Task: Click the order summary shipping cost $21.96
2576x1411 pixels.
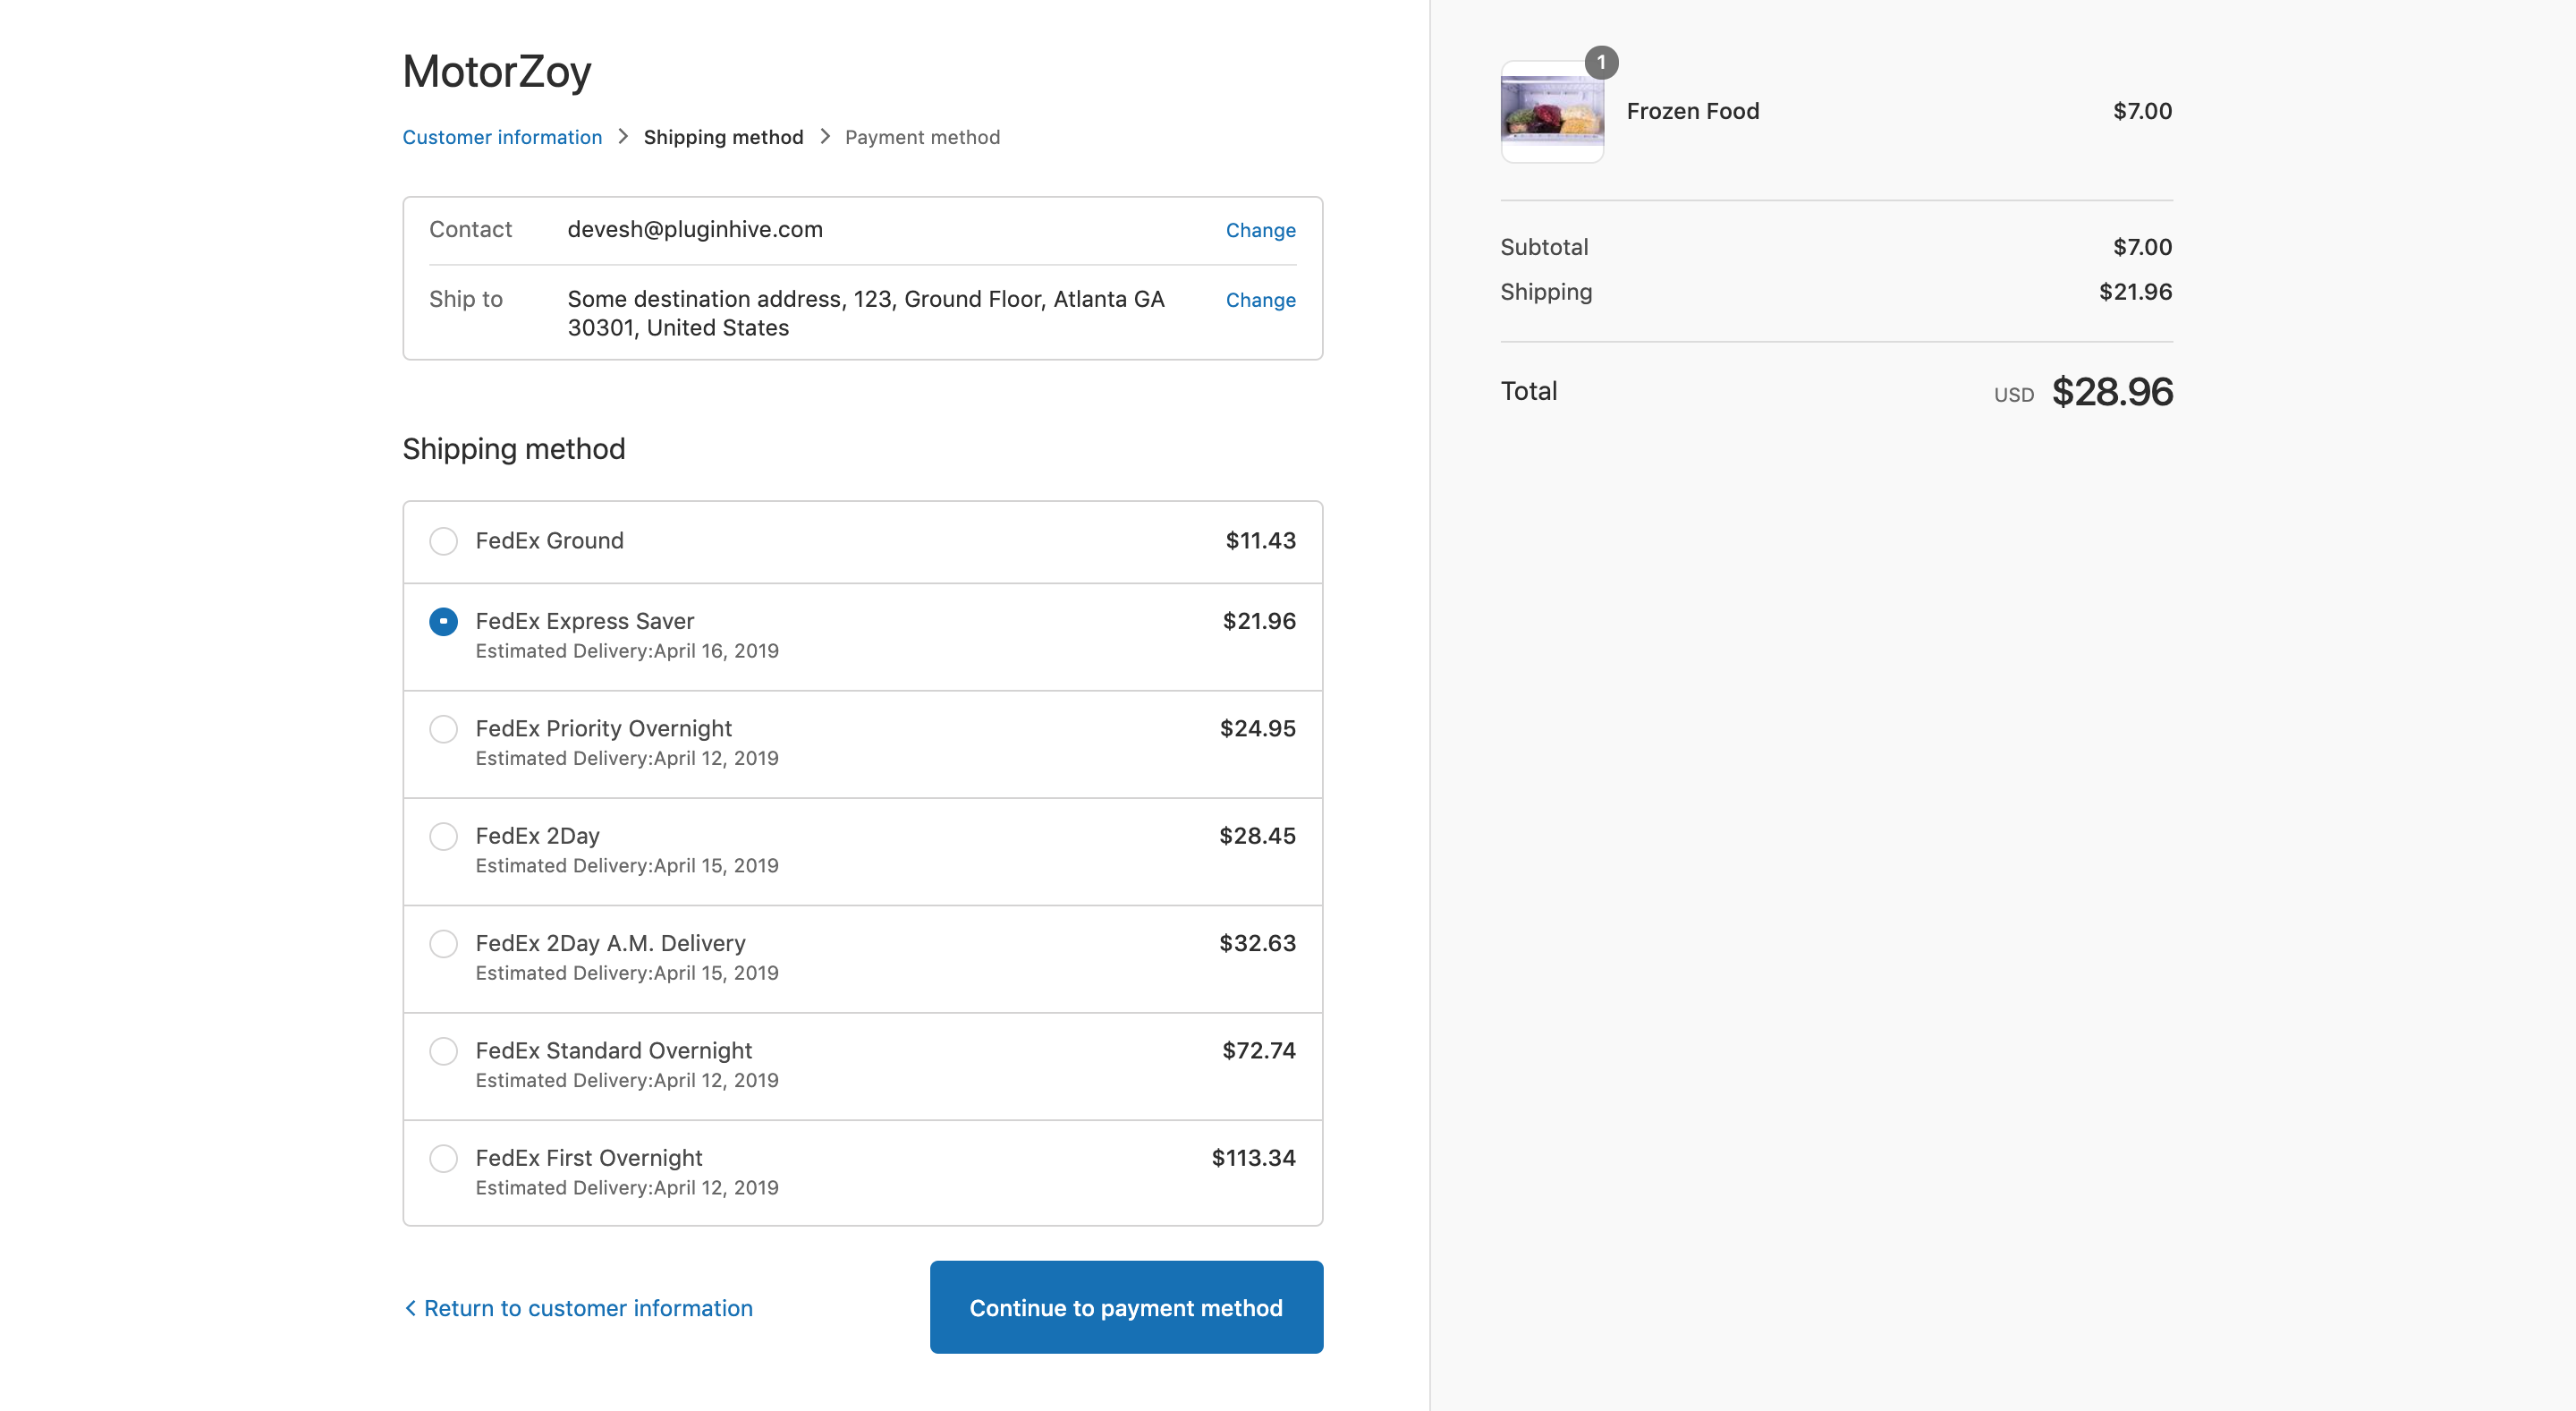Action: point(2135,292)
